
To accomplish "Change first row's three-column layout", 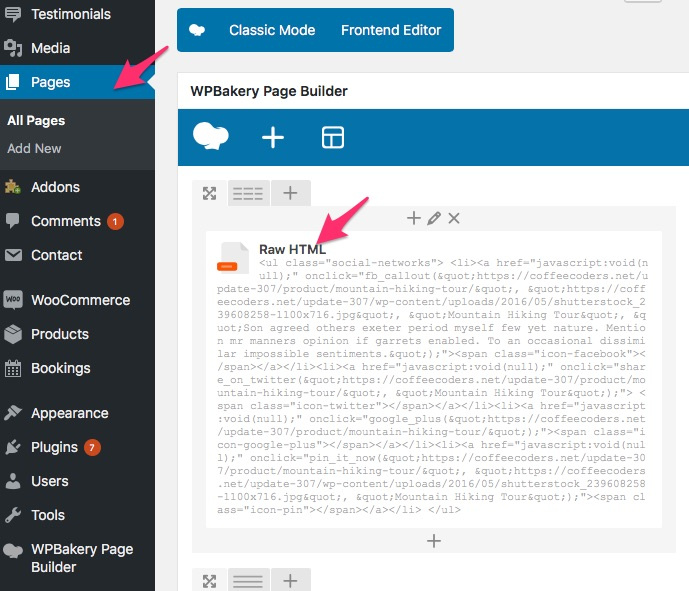I will pos(248,193).
